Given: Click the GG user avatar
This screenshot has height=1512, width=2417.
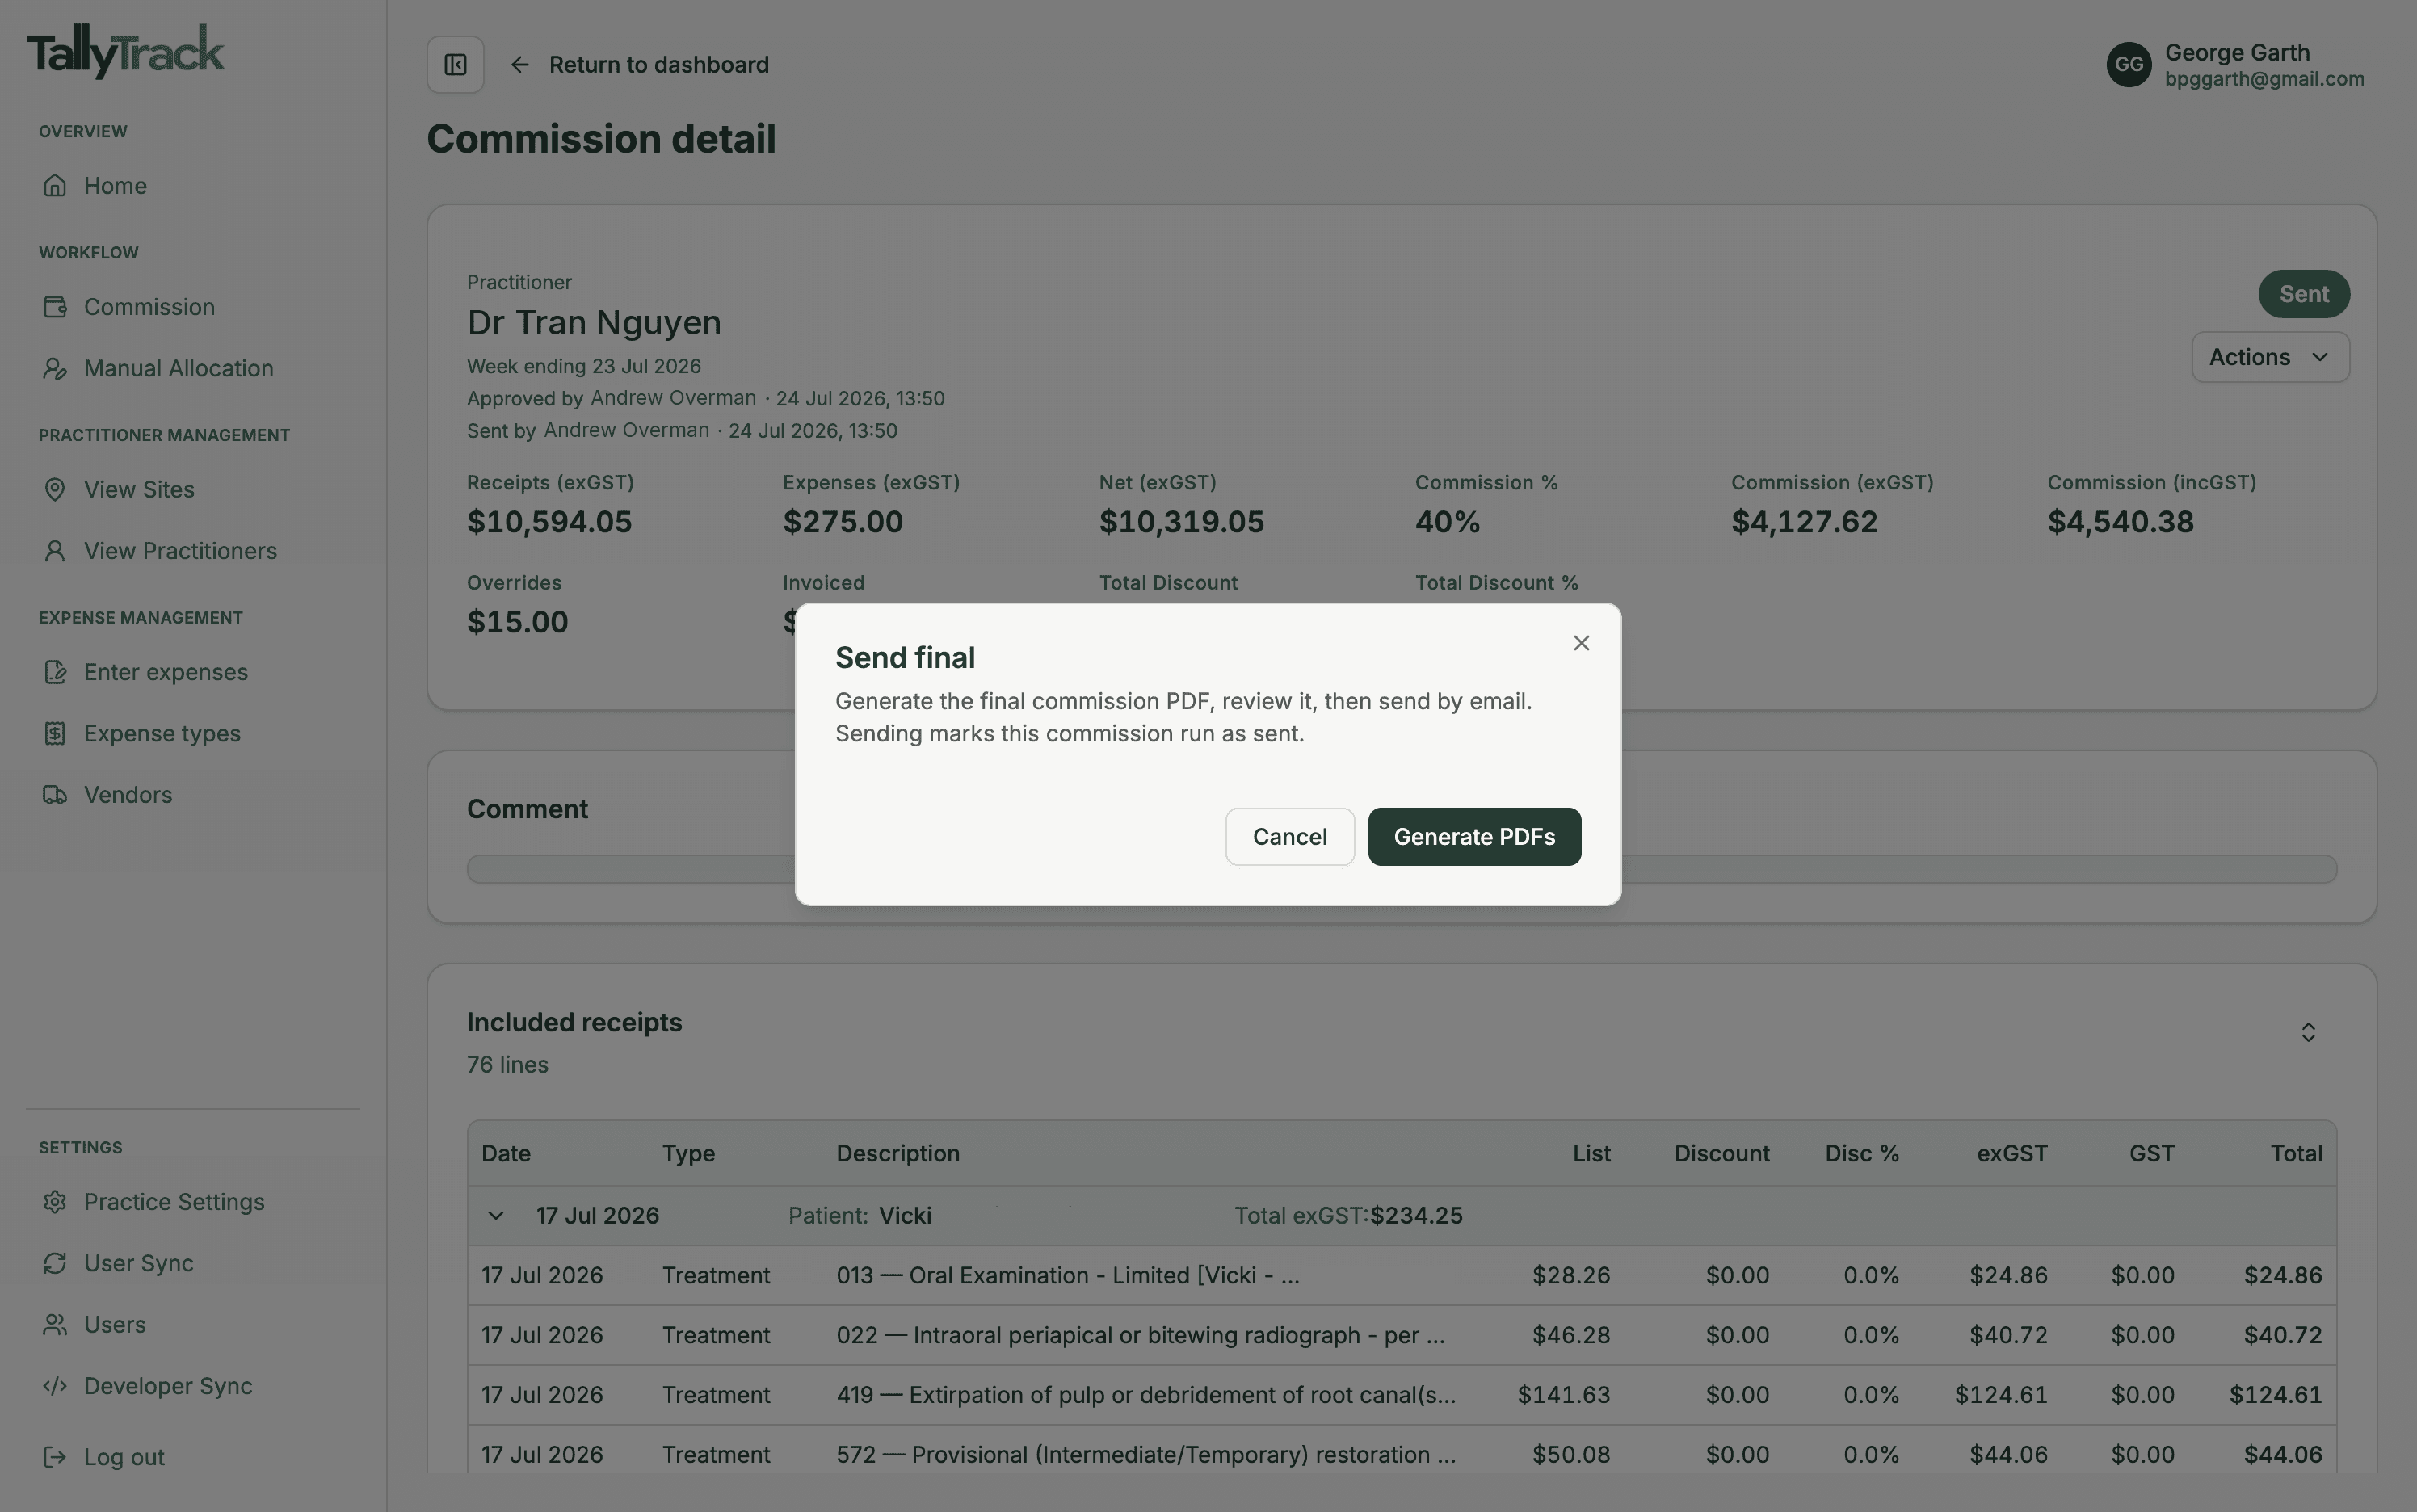Looking at the screenshot, I should pyautogui.click(x=2129, y=65).
